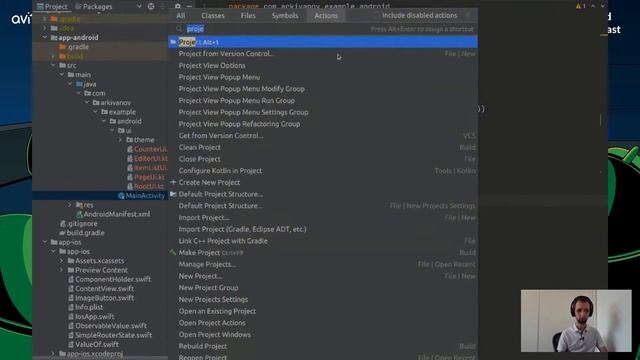Select the Actions search tab
Image resolution: width=640 pixels, height=360 pixels.
pos(326,16)
